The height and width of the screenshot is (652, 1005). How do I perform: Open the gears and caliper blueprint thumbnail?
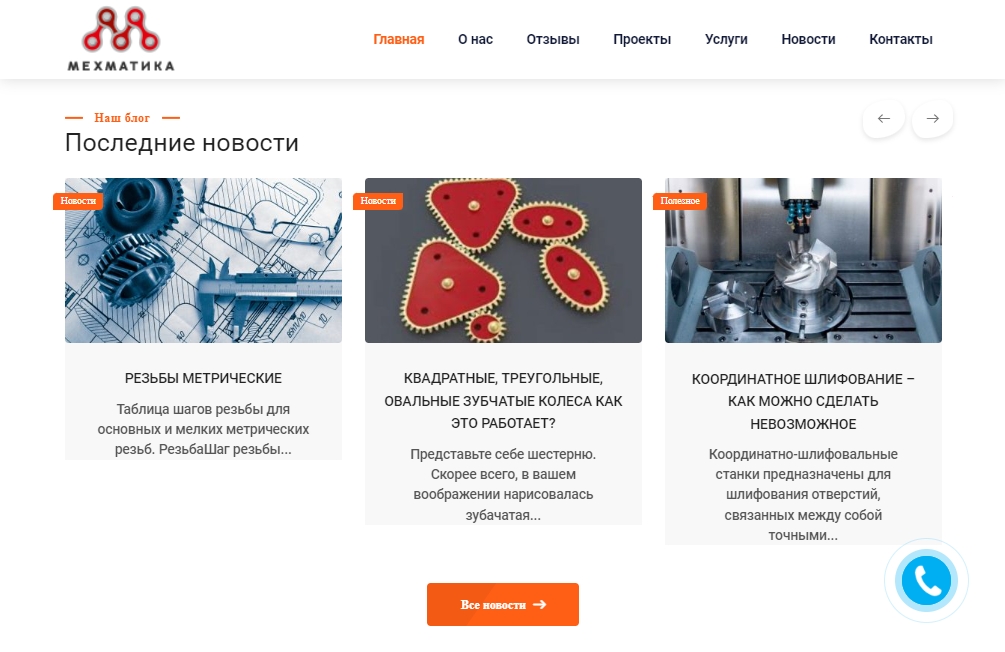pos(203,260)
